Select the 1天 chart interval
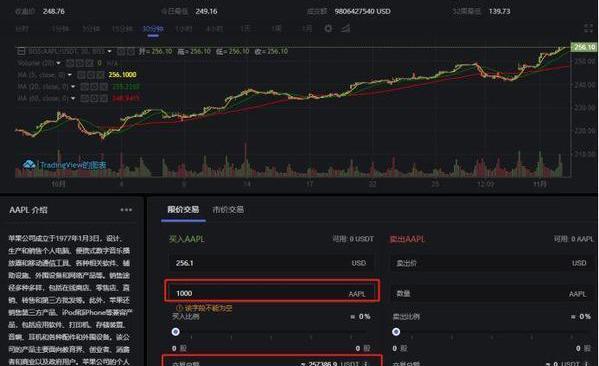The height and width of the screenshot is (366, 599). [x=245, y=29]
